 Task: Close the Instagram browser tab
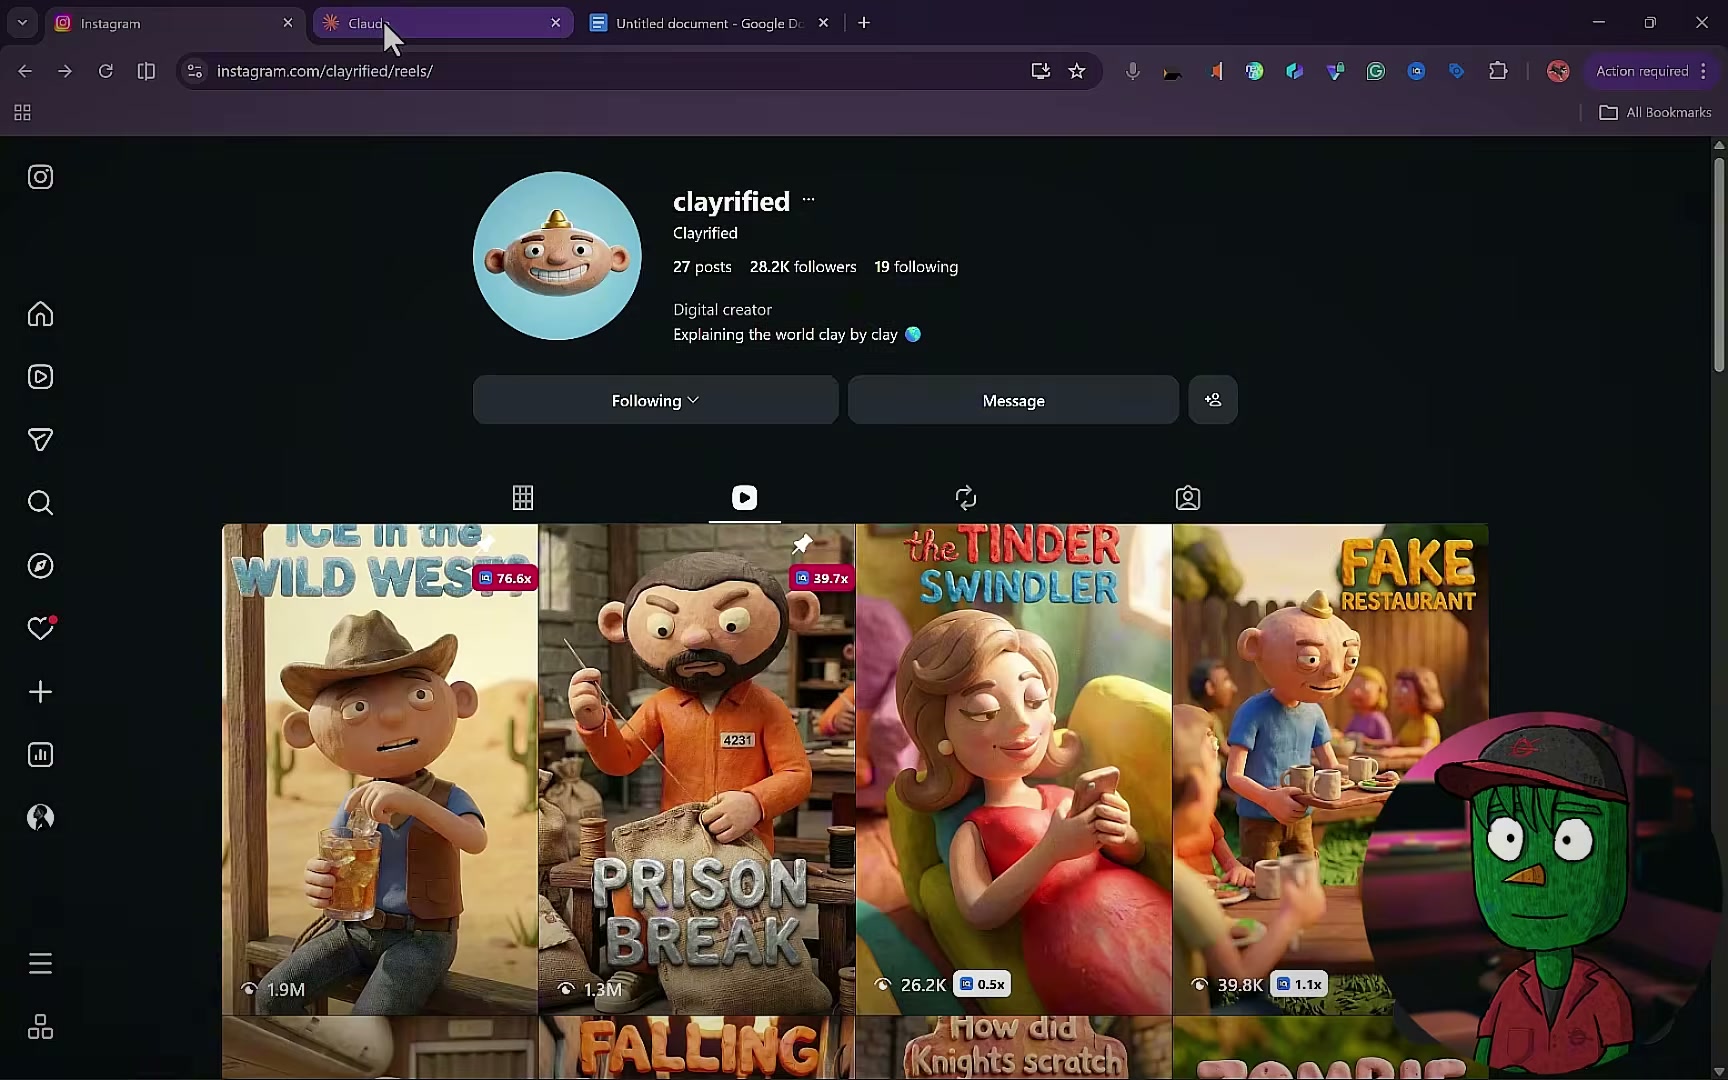pos(288,23)
